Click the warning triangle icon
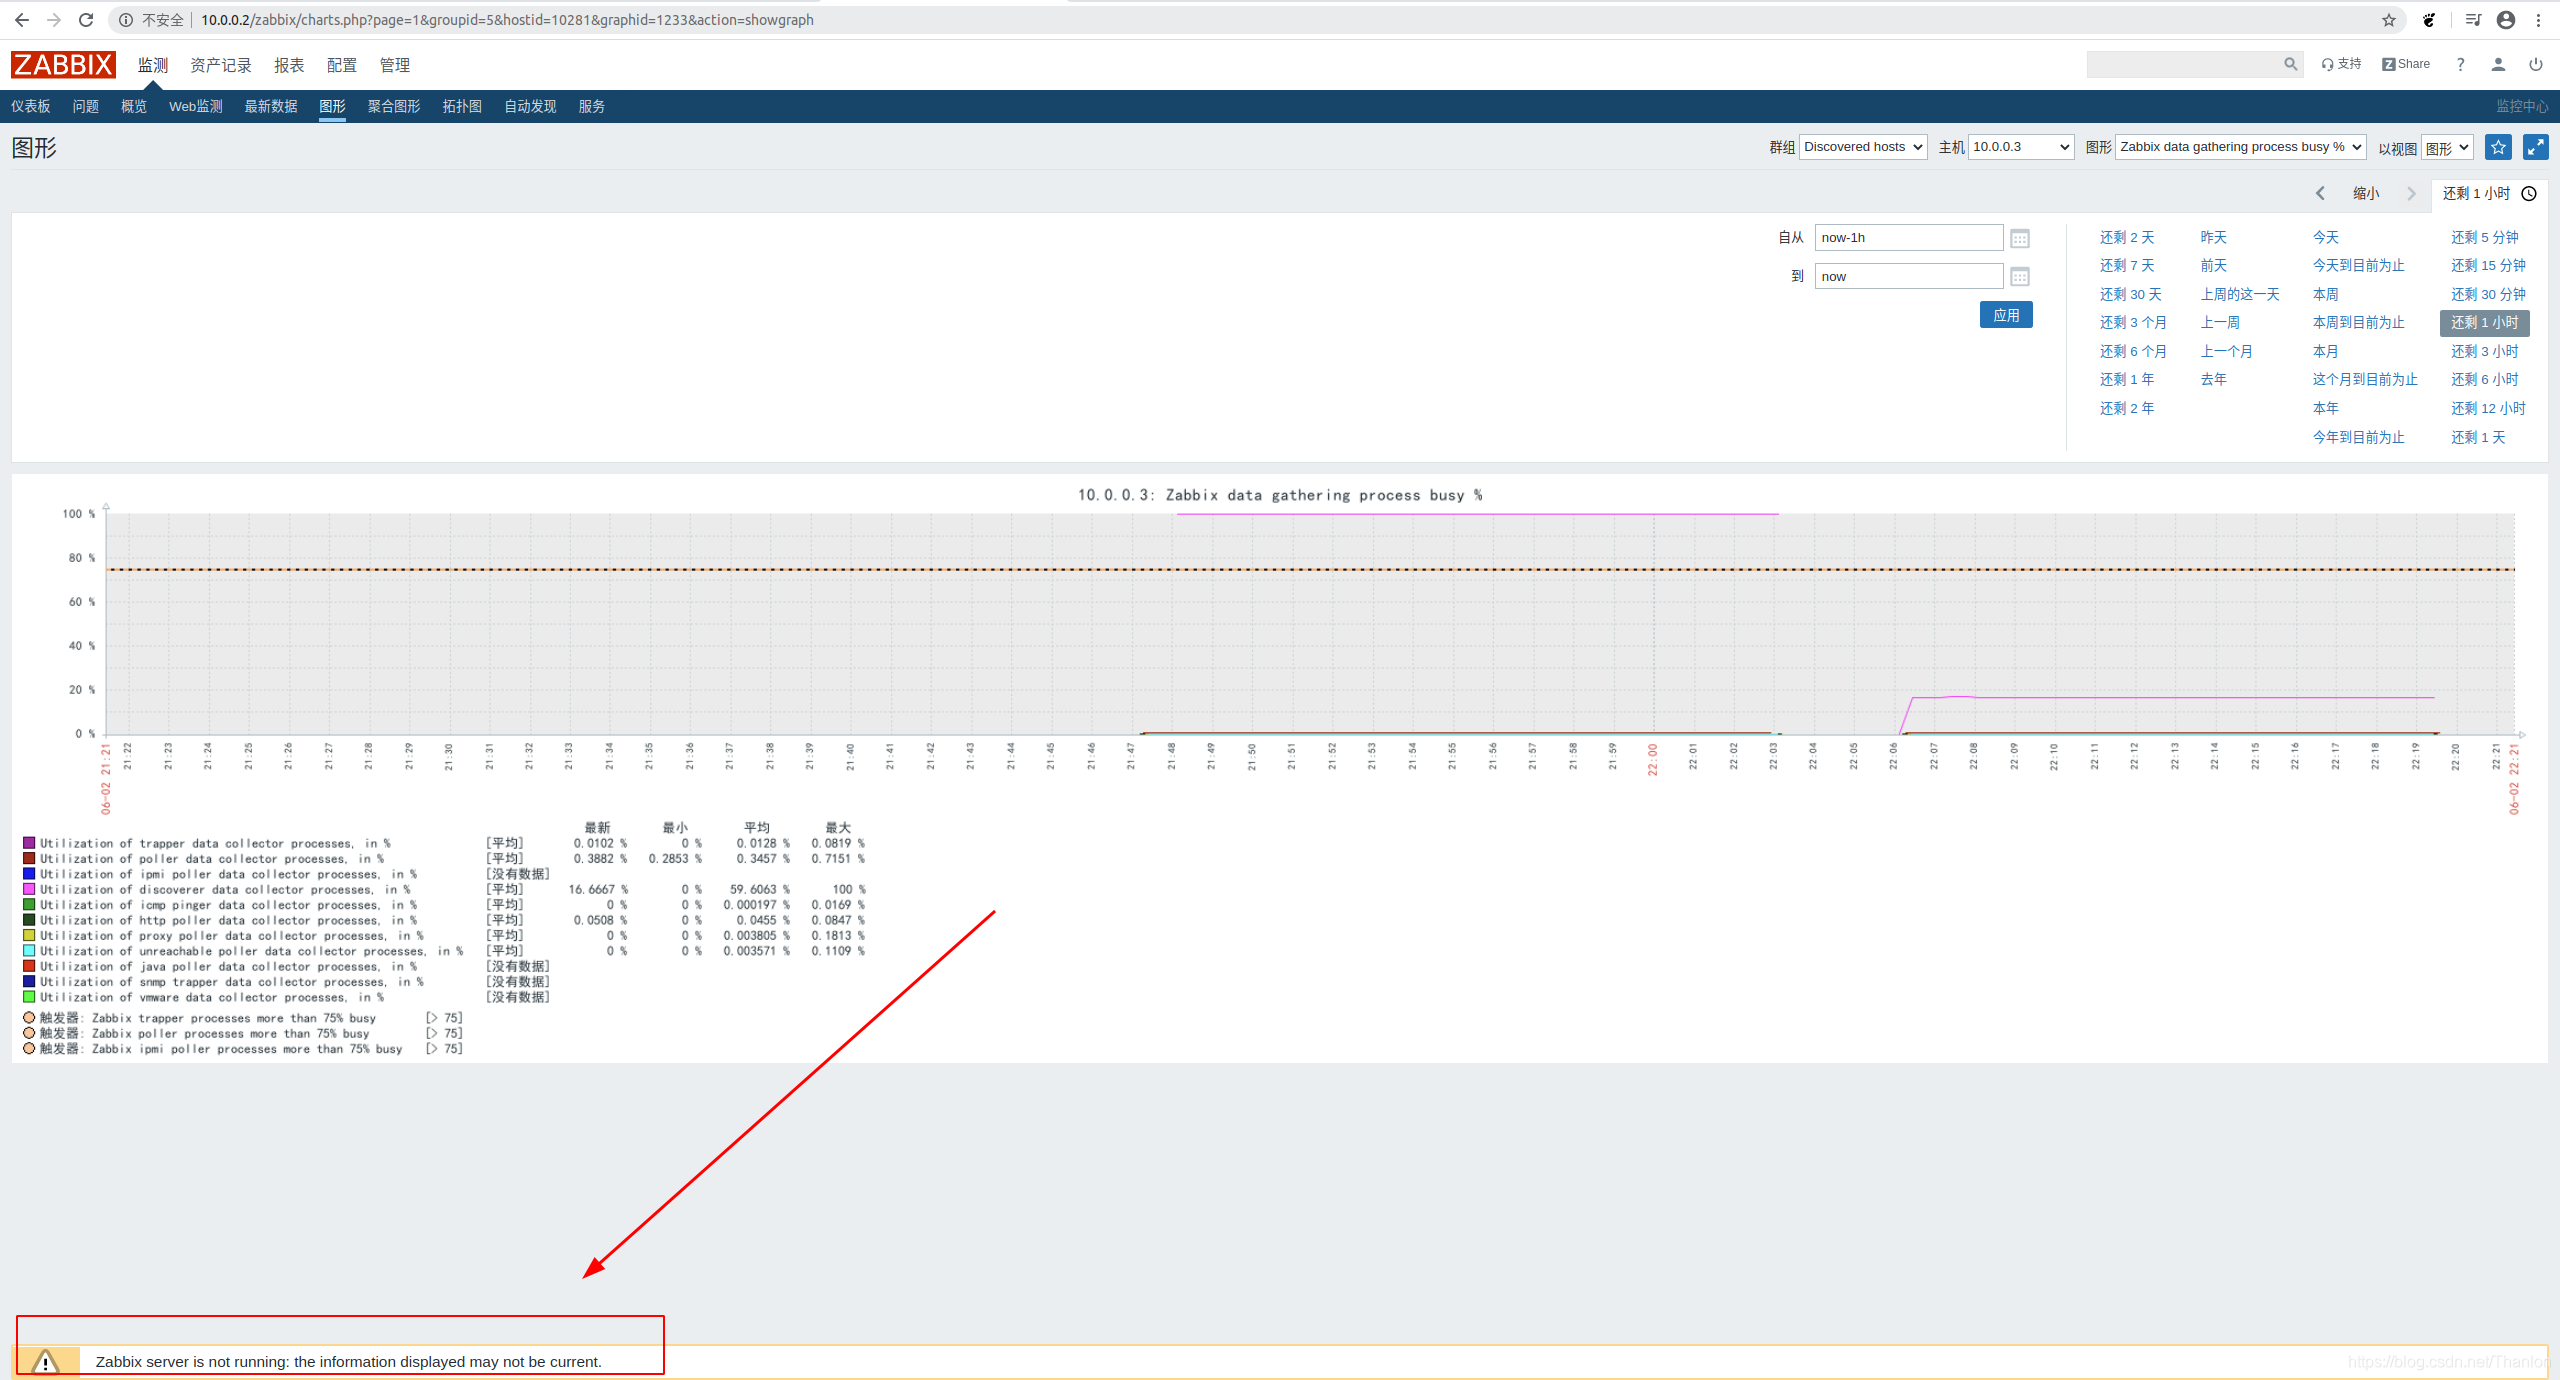2560x1380 pixels. 45,1362
